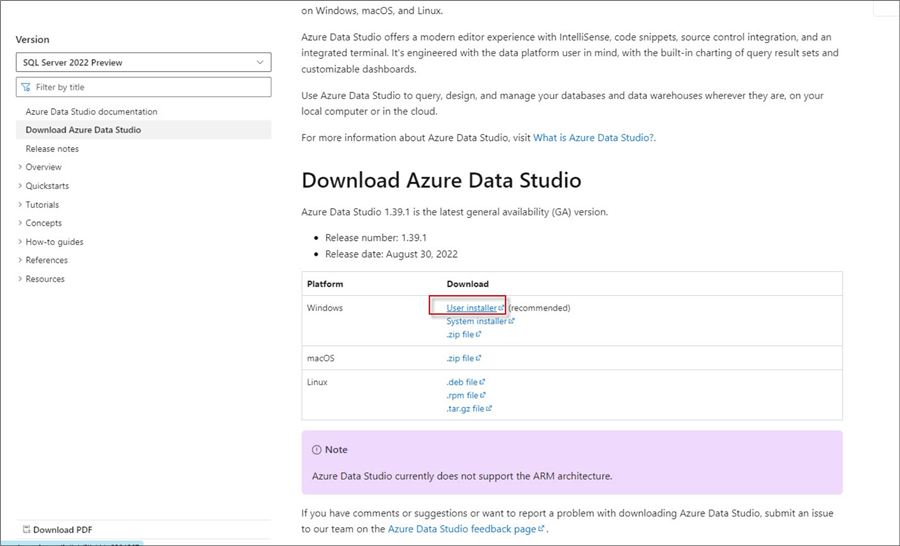The height and width of the screenshot is (546, 900).
Task: Expand the Overview section chevron
Action: click(x=20, y=167)
